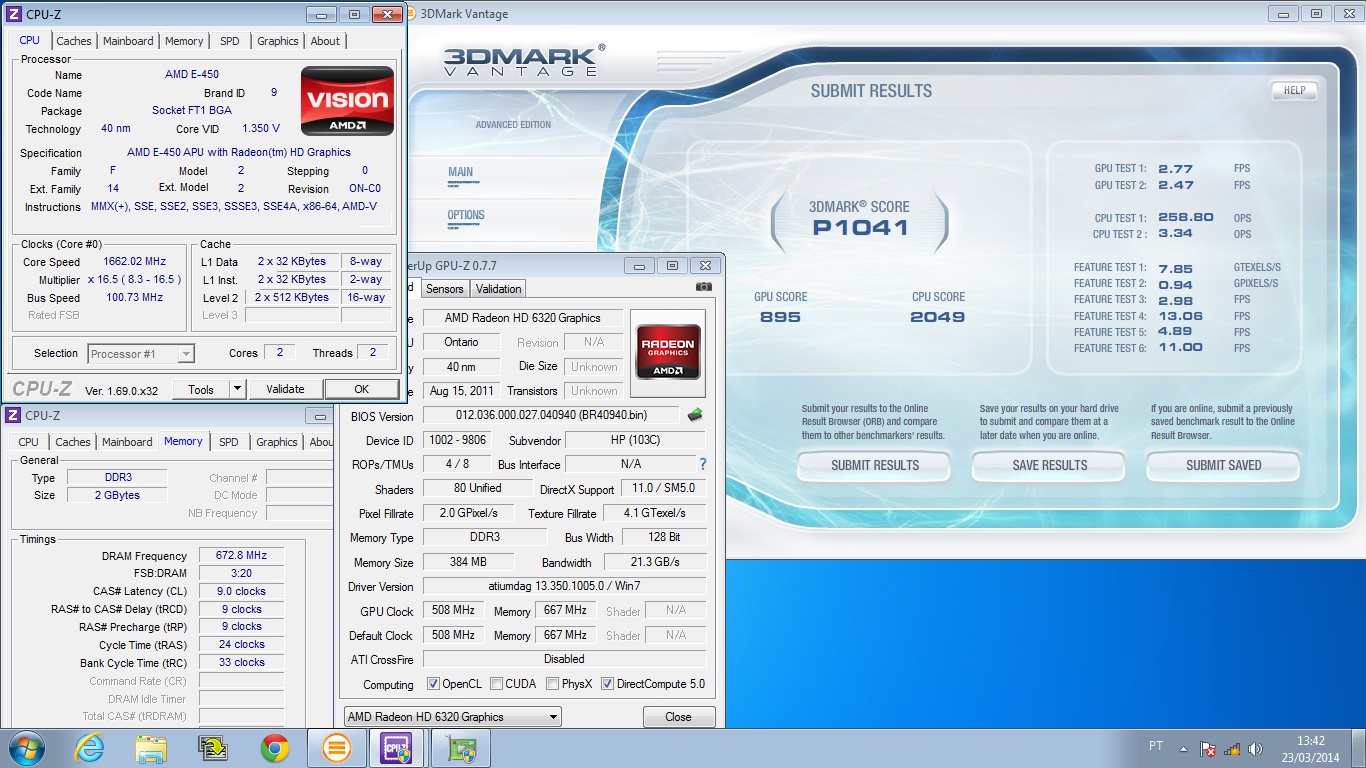Screen dimensions: 1366x768
Task: Click the BIOS save chip icon in GPU-Z
Action: coord(695,415)
